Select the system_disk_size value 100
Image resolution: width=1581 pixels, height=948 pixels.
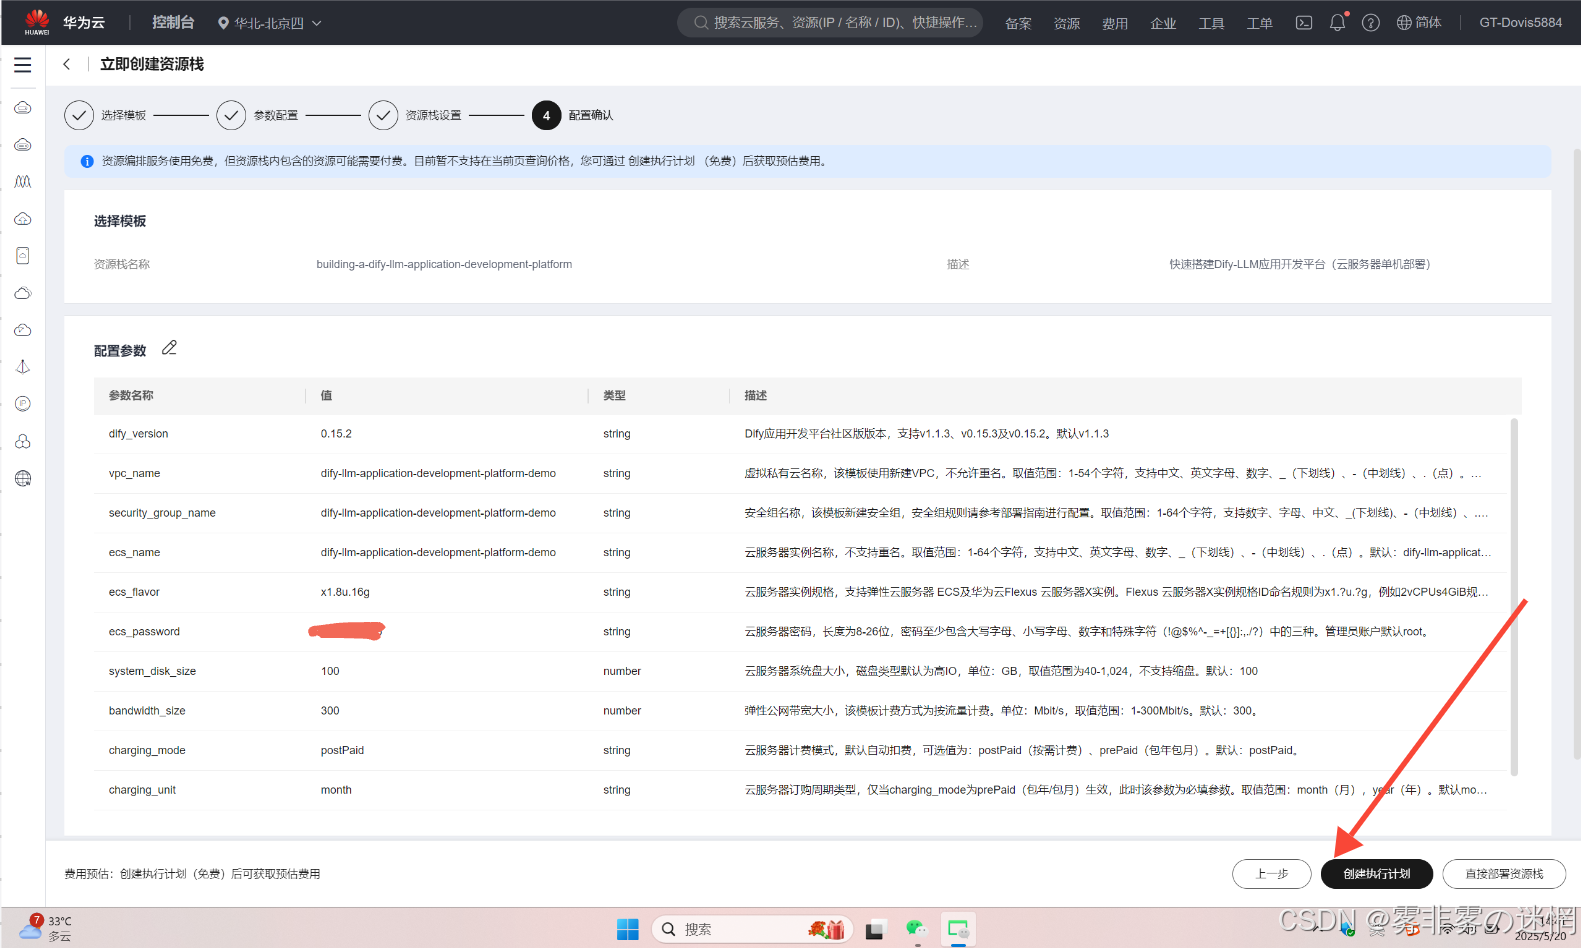330,671
